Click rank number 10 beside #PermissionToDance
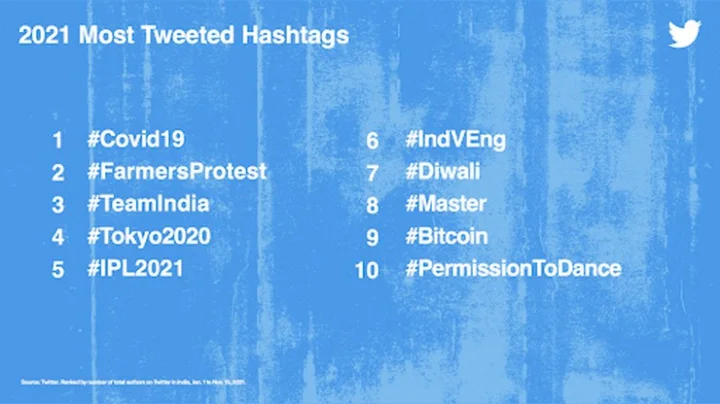This screenshot has height=404, width=720. 366,270
